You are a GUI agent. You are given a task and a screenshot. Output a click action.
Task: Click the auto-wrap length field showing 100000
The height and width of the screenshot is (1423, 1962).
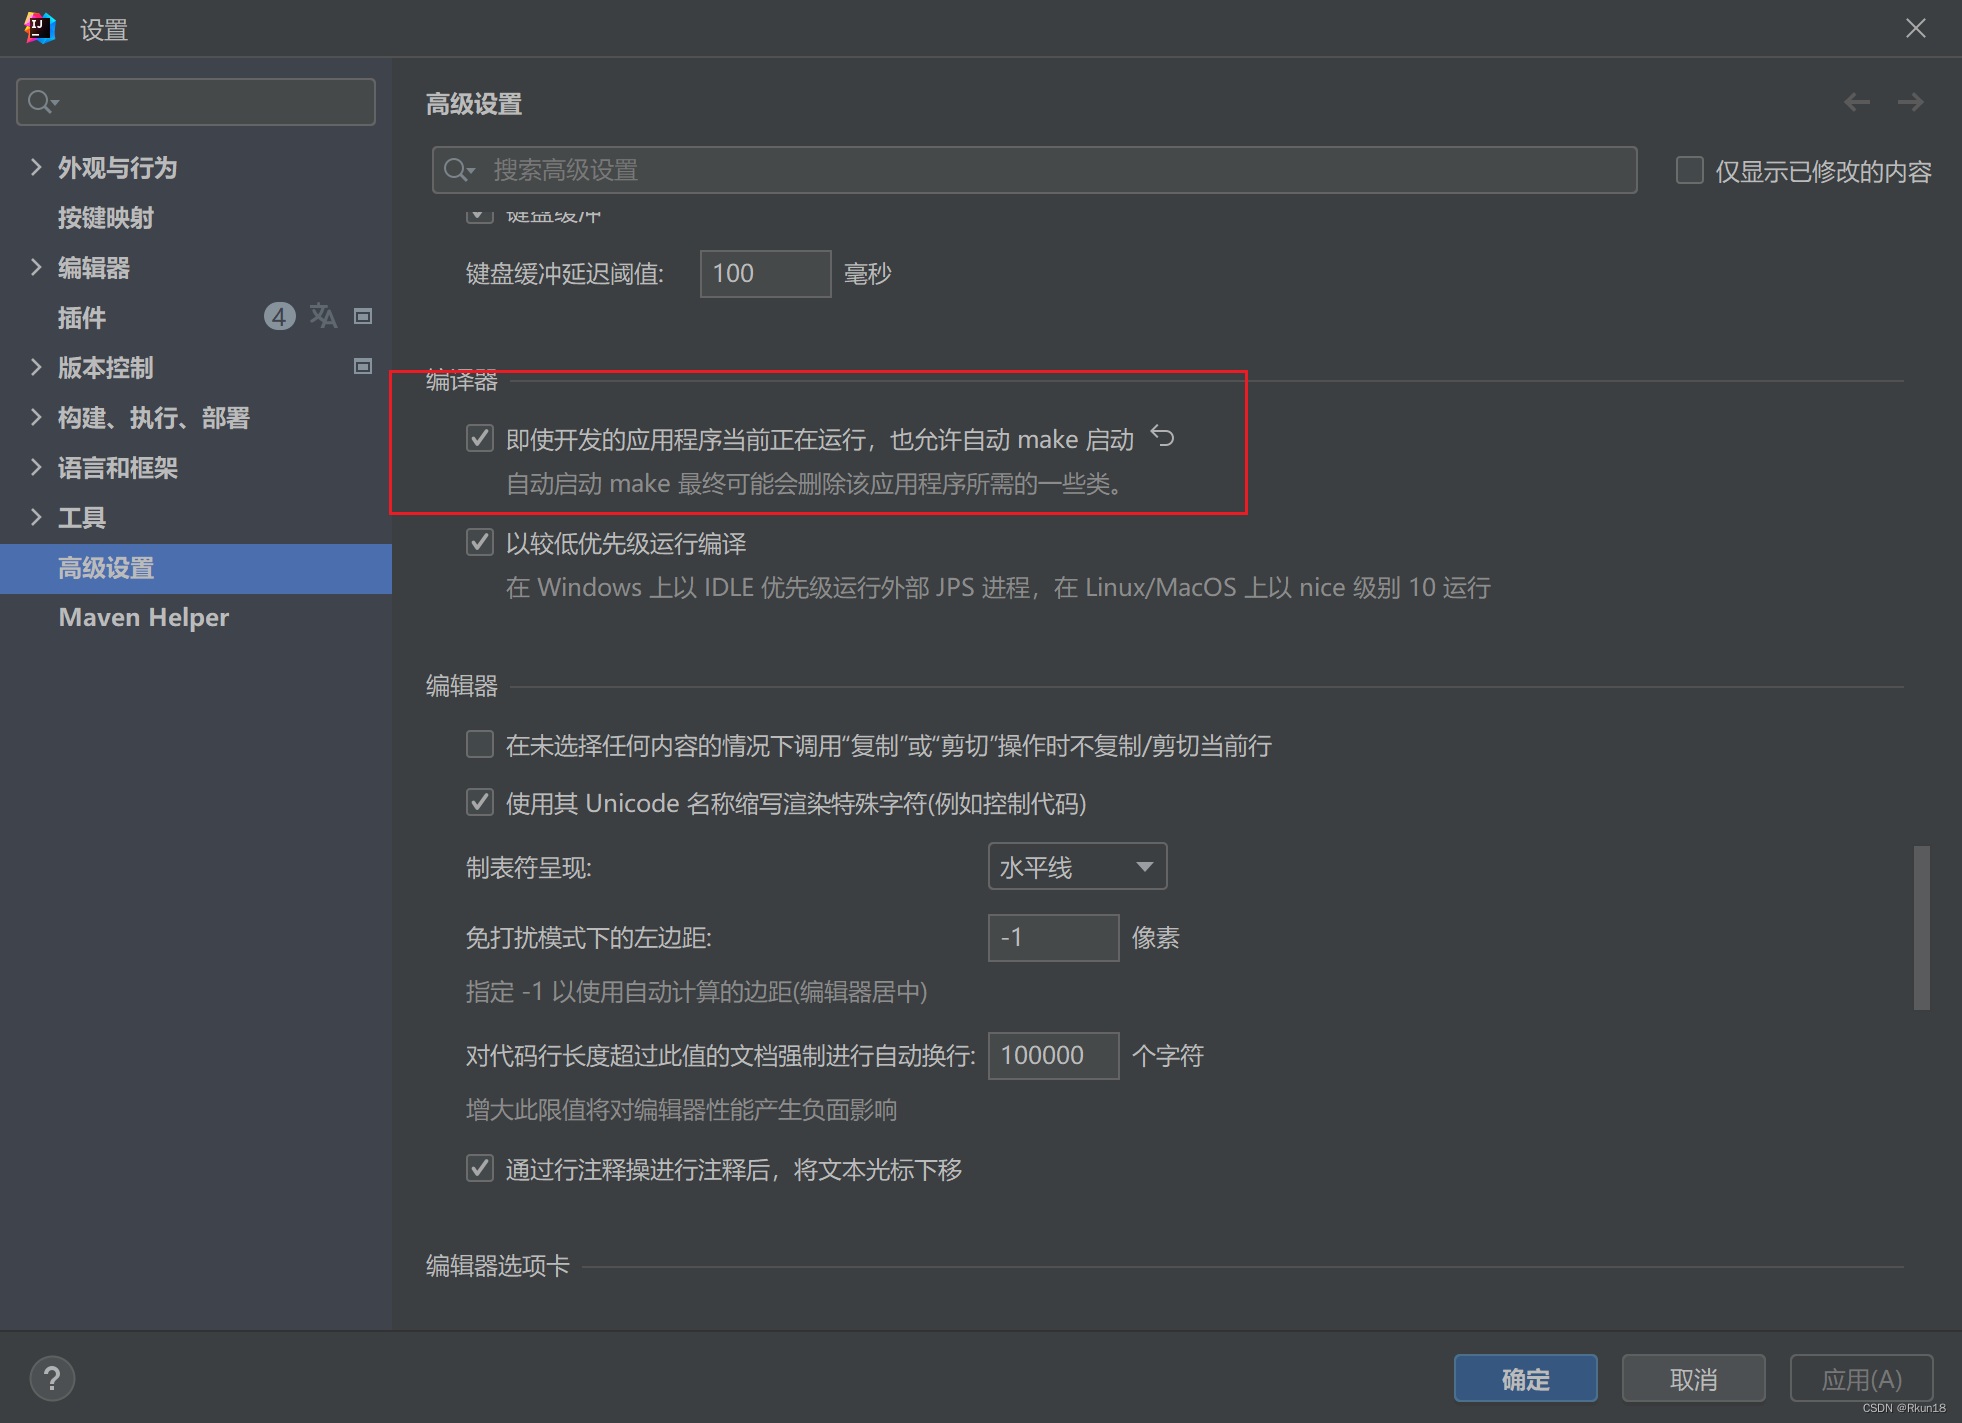1053,1055
